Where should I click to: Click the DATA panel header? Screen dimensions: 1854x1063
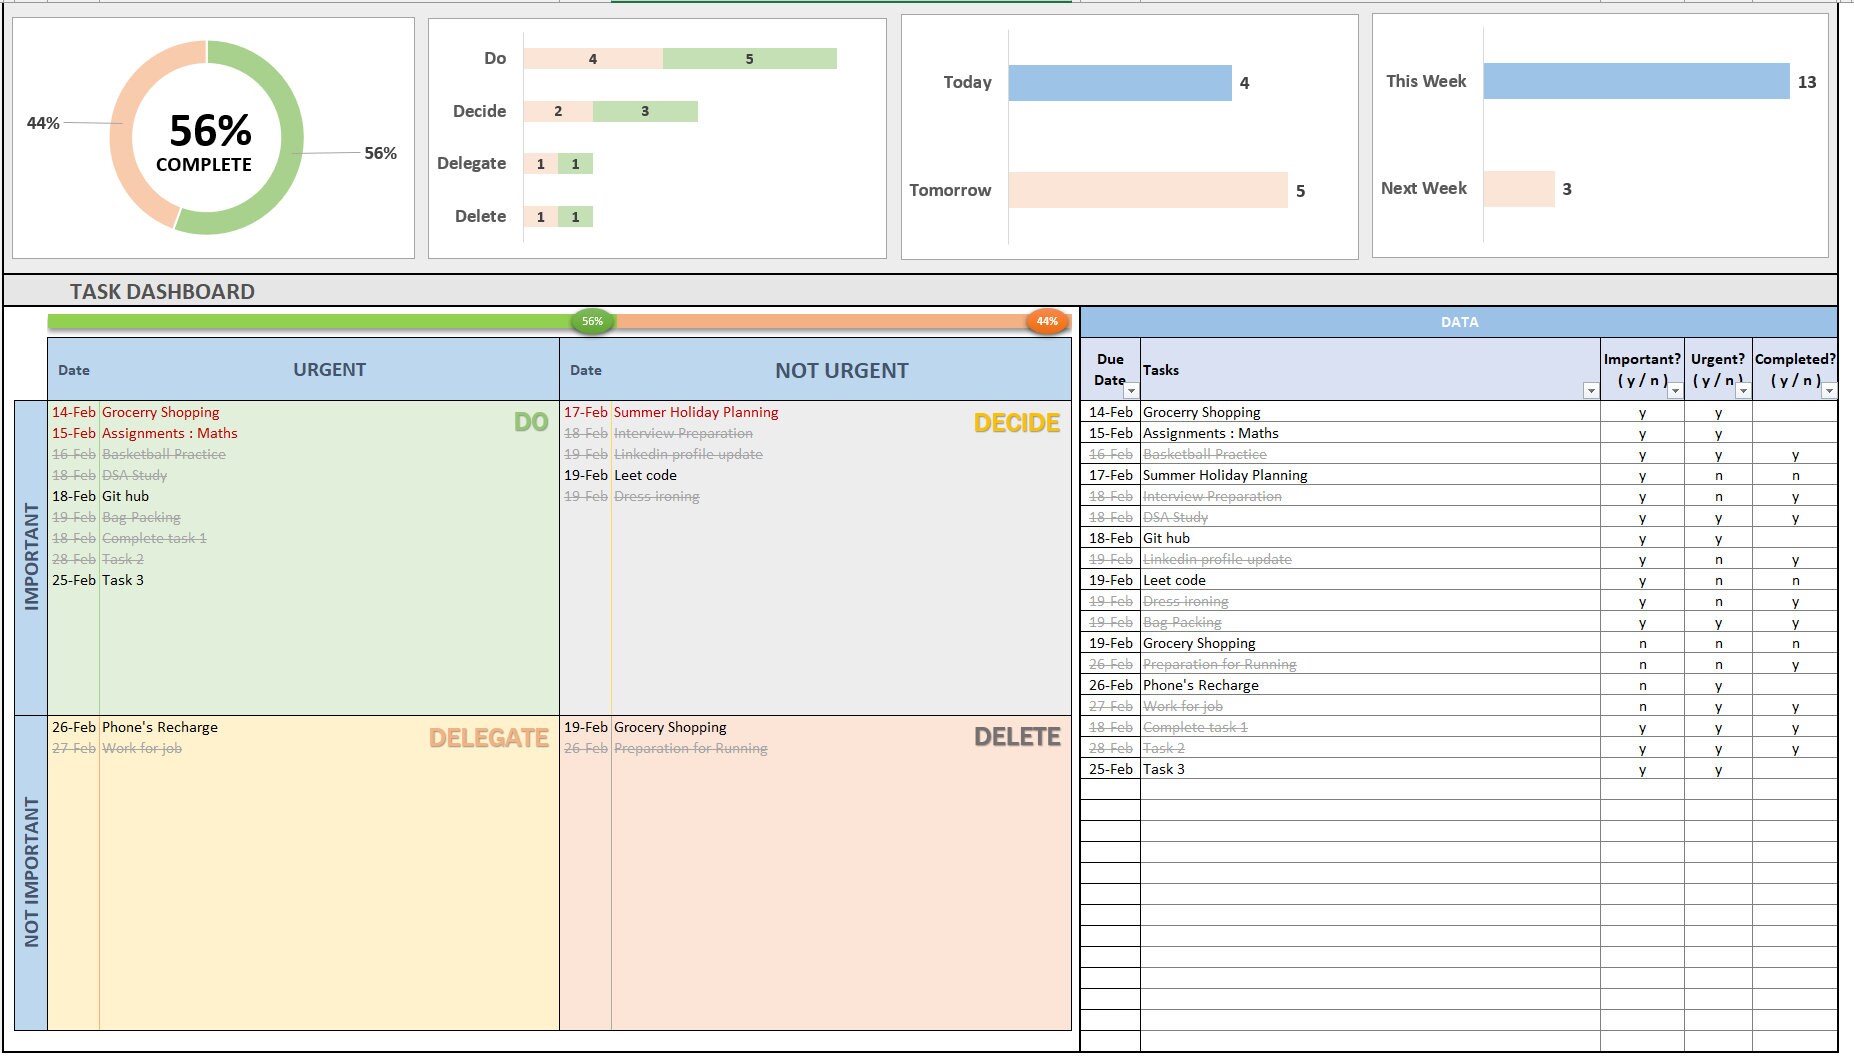[x=1460, y=322]
